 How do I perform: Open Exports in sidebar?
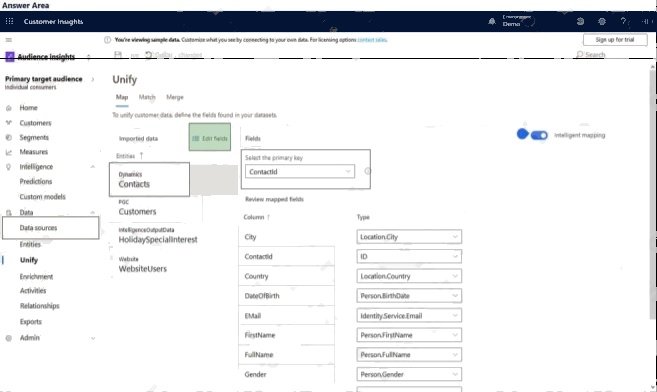[x=31, y=322]
